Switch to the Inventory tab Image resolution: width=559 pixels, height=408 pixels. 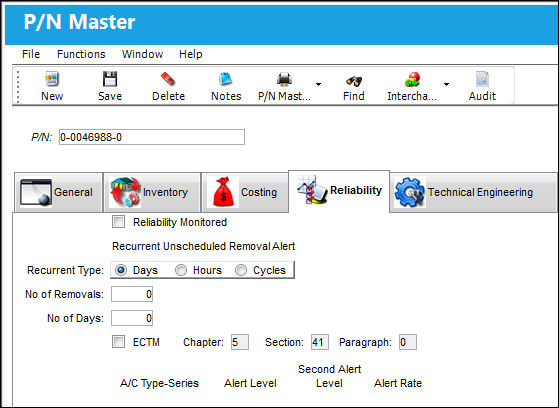click(x=152, y=193)
